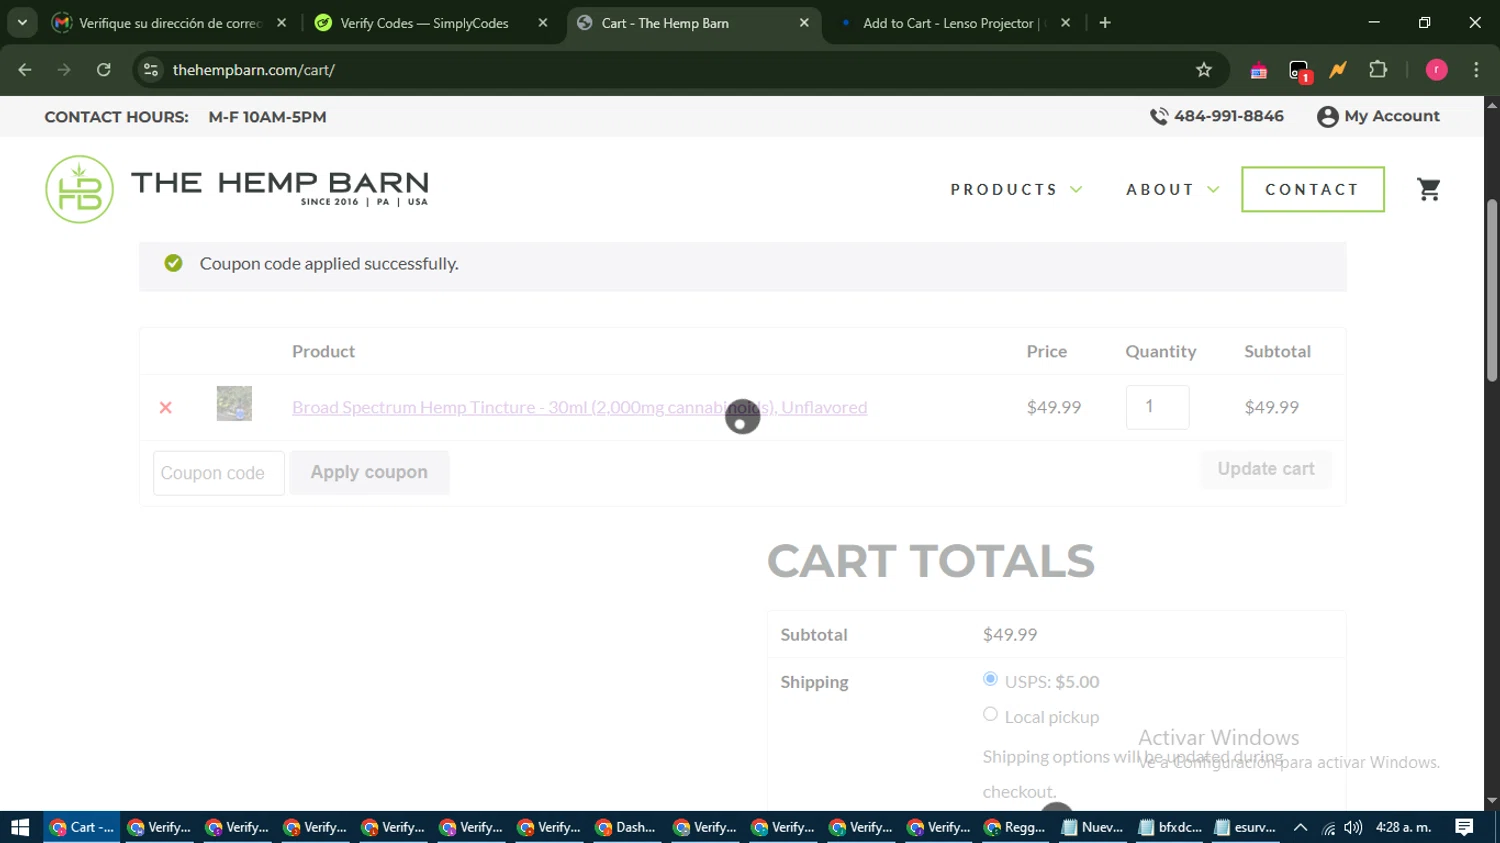Click the Coupon code input field

pos(218,473)
